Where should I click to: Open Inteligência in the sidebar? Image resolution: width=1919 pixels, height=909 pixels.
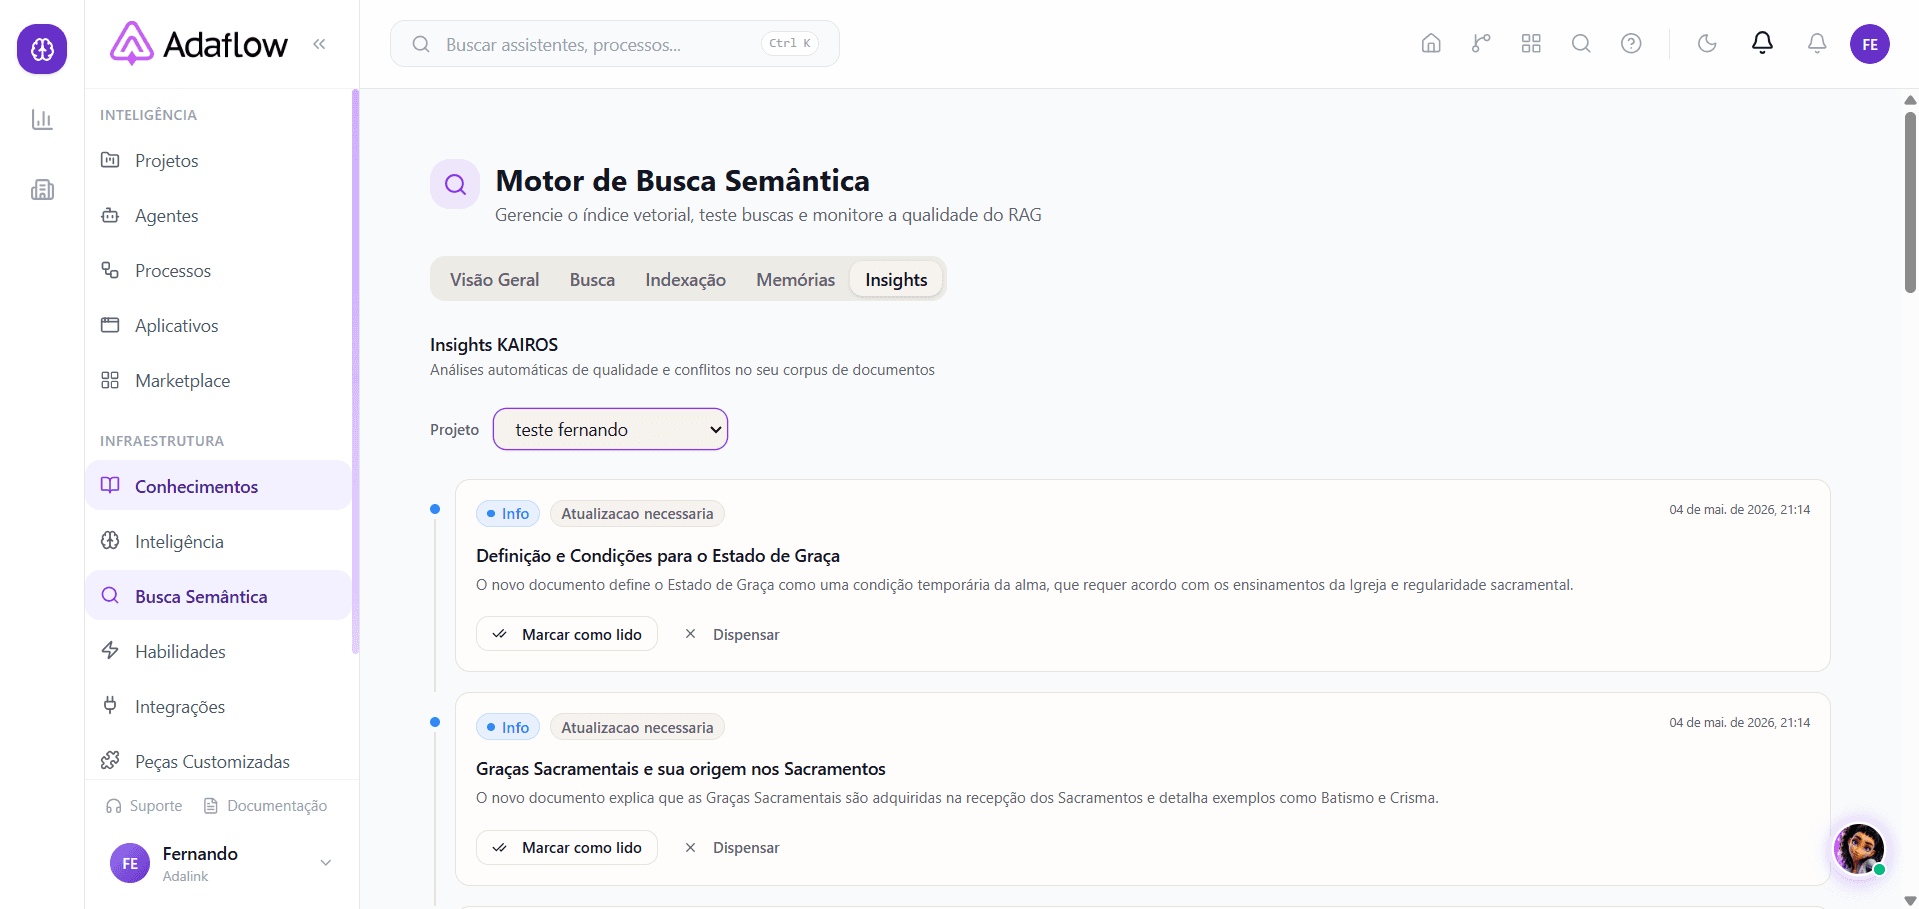point(218,541)
